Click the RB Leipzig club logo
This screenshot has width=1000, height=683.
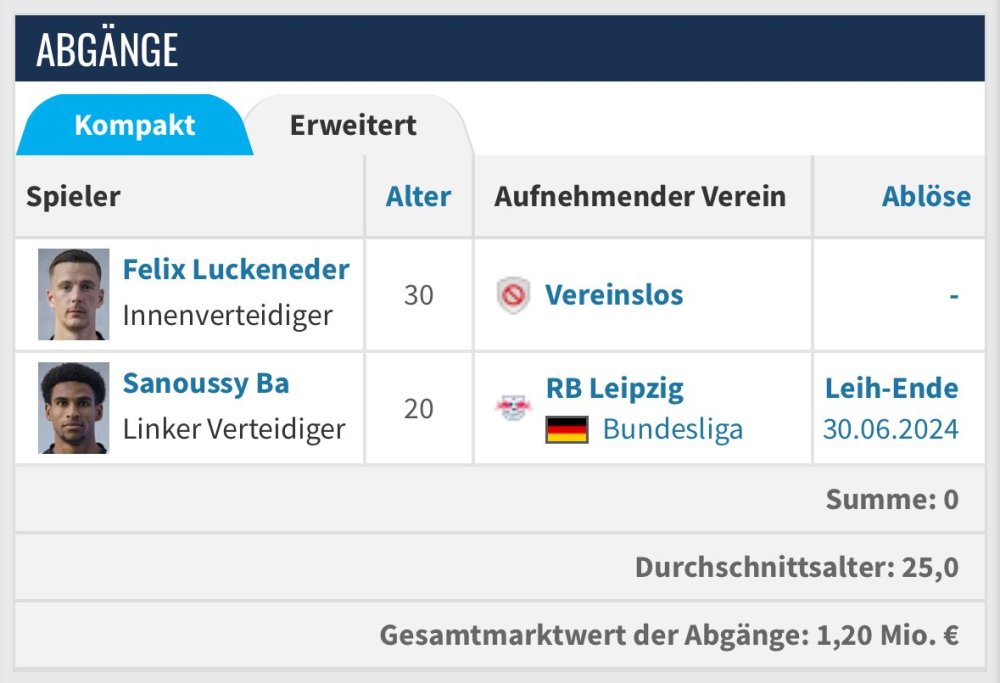(513, 407)
